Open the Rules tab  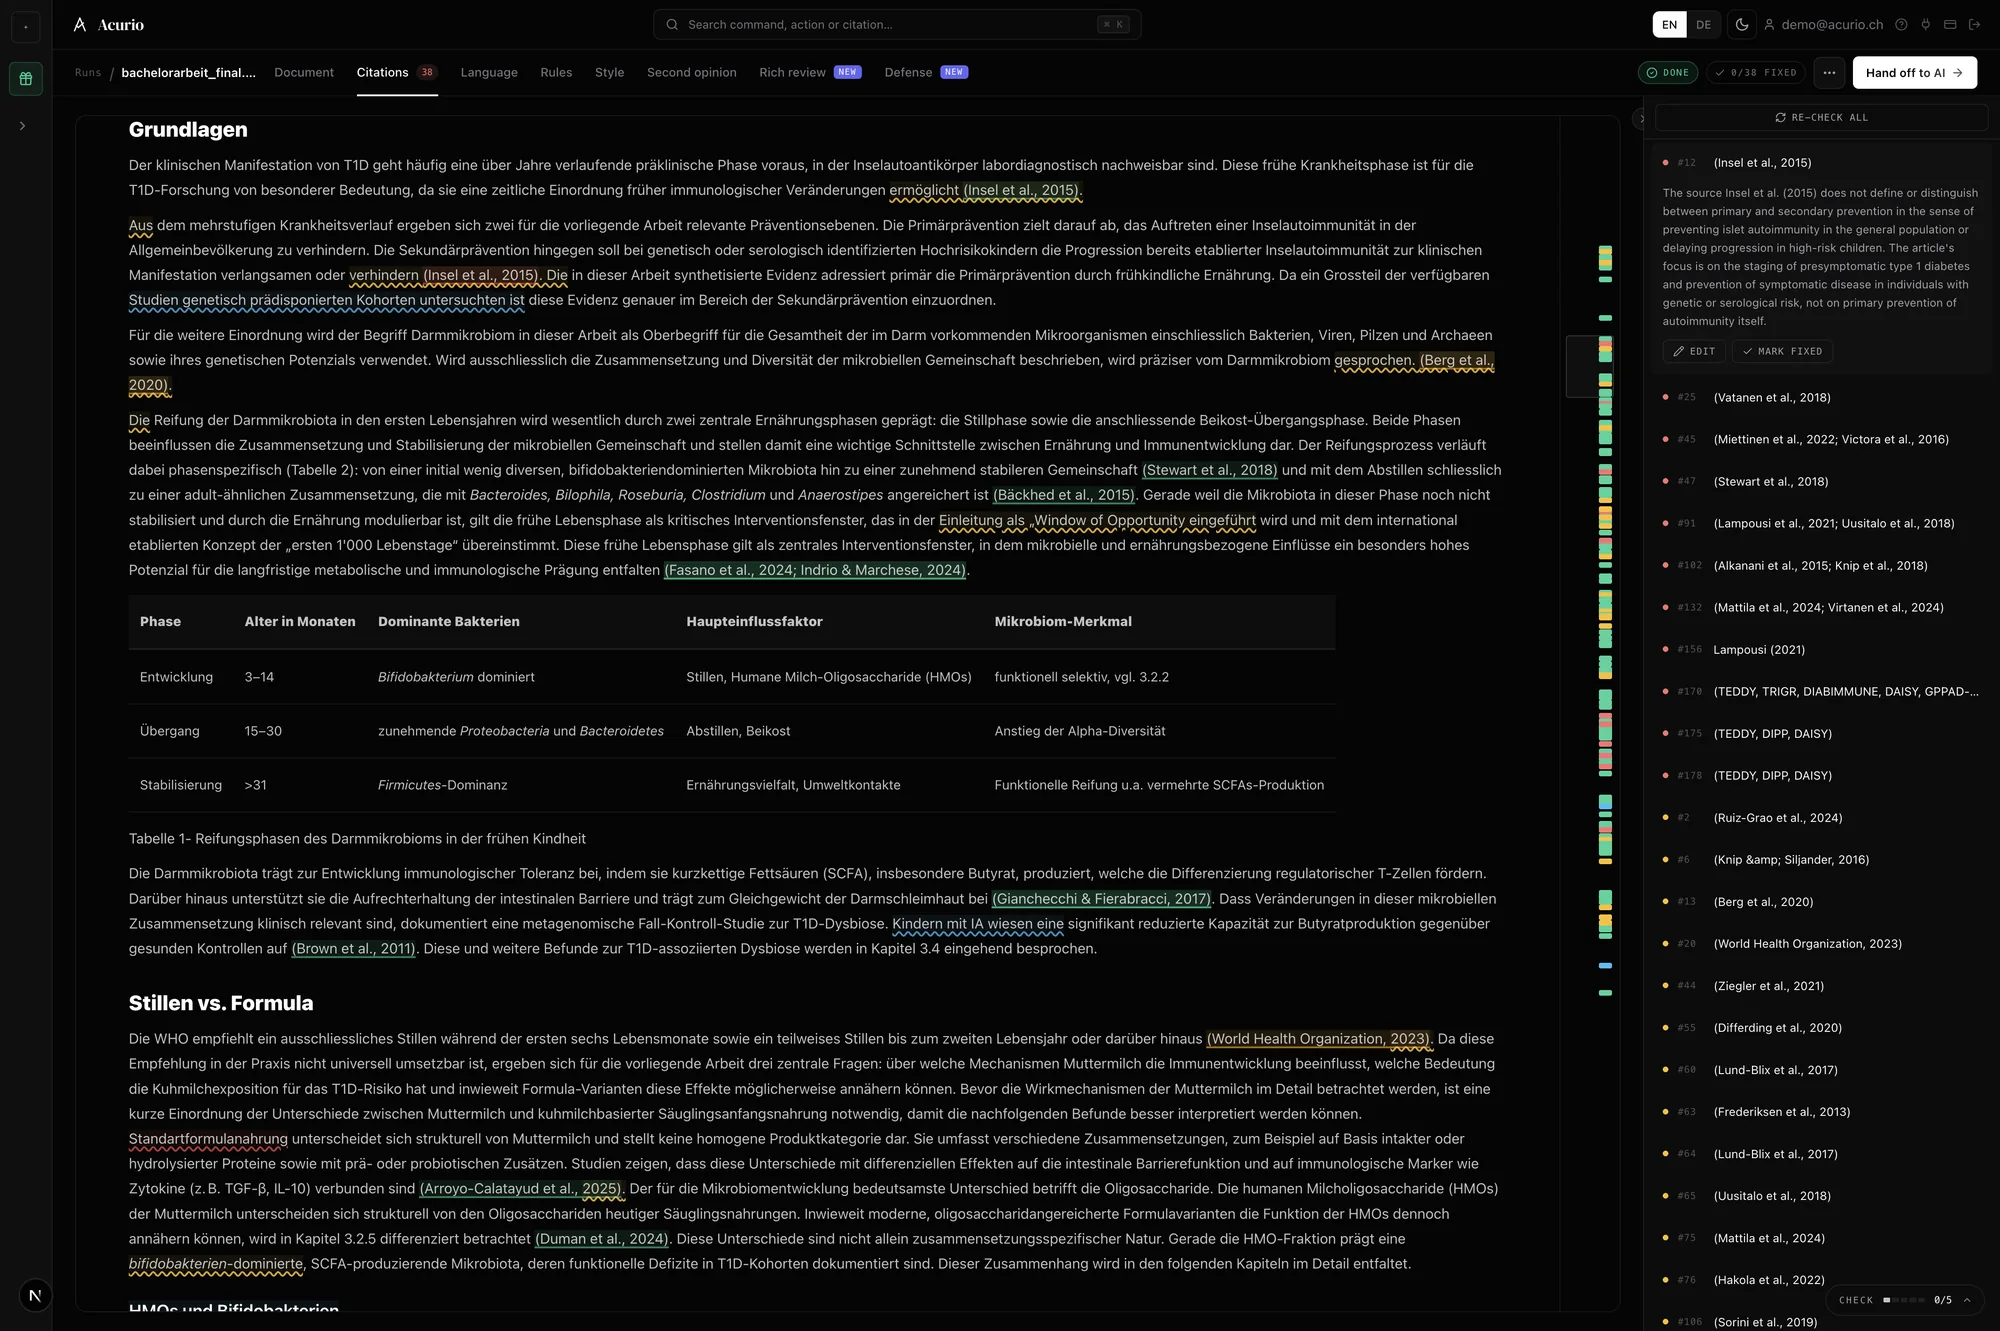(x=556, y=73)
